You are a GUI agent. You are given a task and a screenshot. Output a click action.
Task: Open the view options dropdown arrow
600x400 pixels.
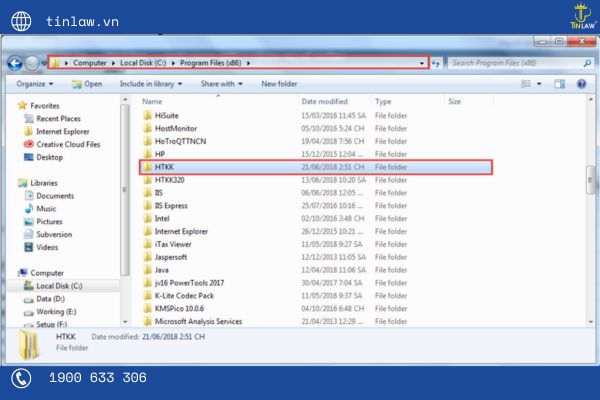(x=539, y=84)
